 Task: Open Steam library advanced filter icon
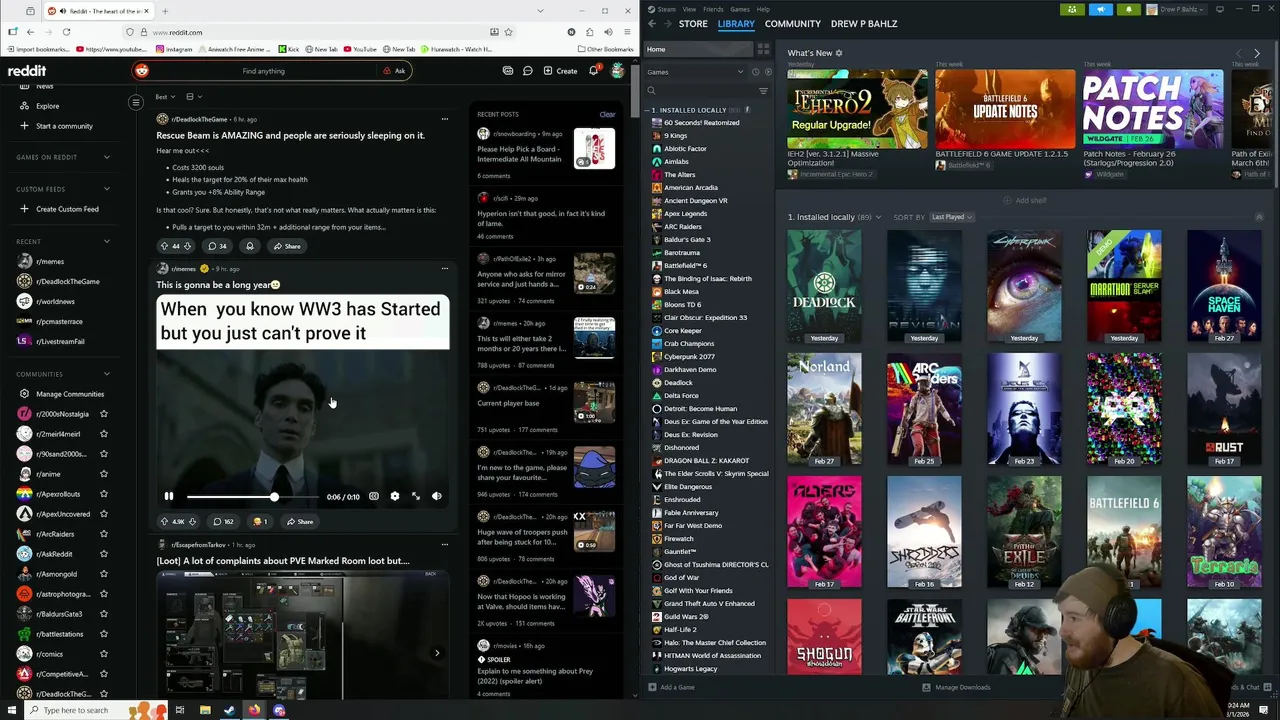point(763,91)
